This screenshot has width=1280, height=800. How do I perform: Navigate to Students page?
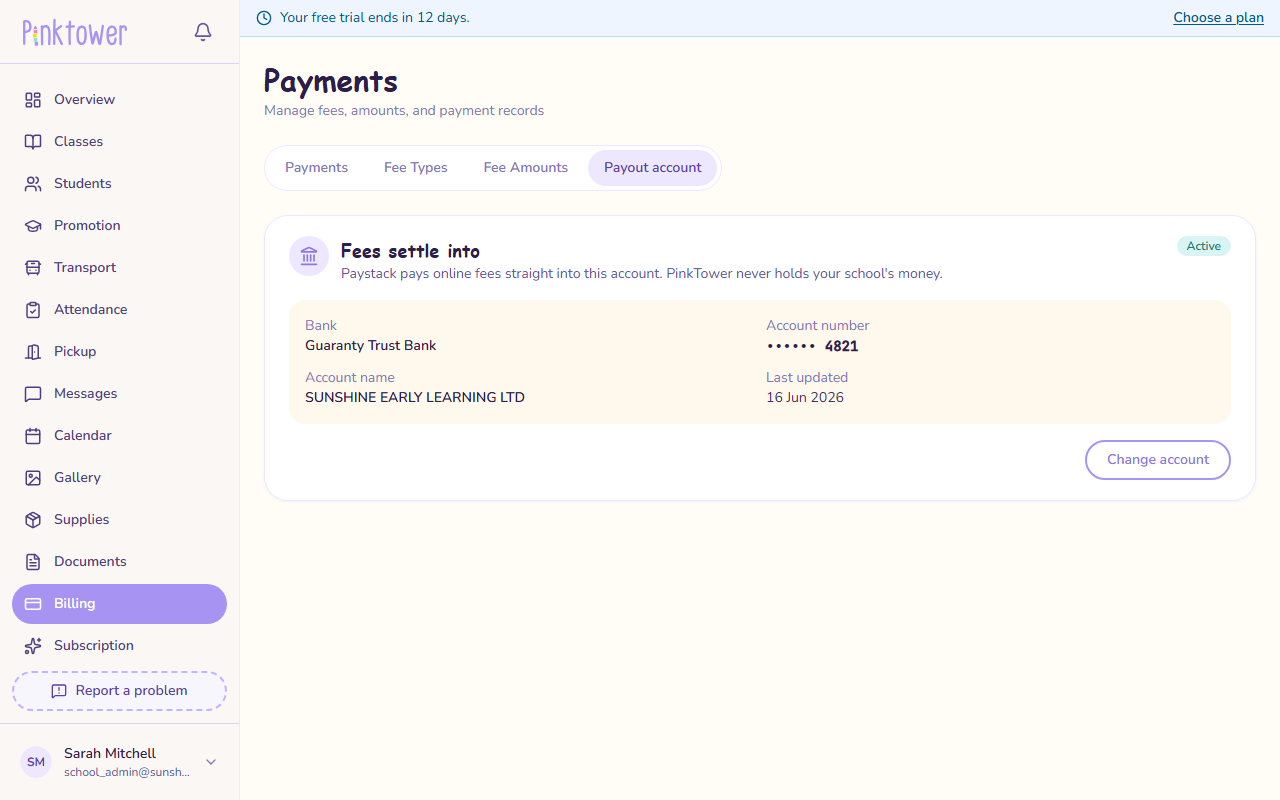coord(120,184)
